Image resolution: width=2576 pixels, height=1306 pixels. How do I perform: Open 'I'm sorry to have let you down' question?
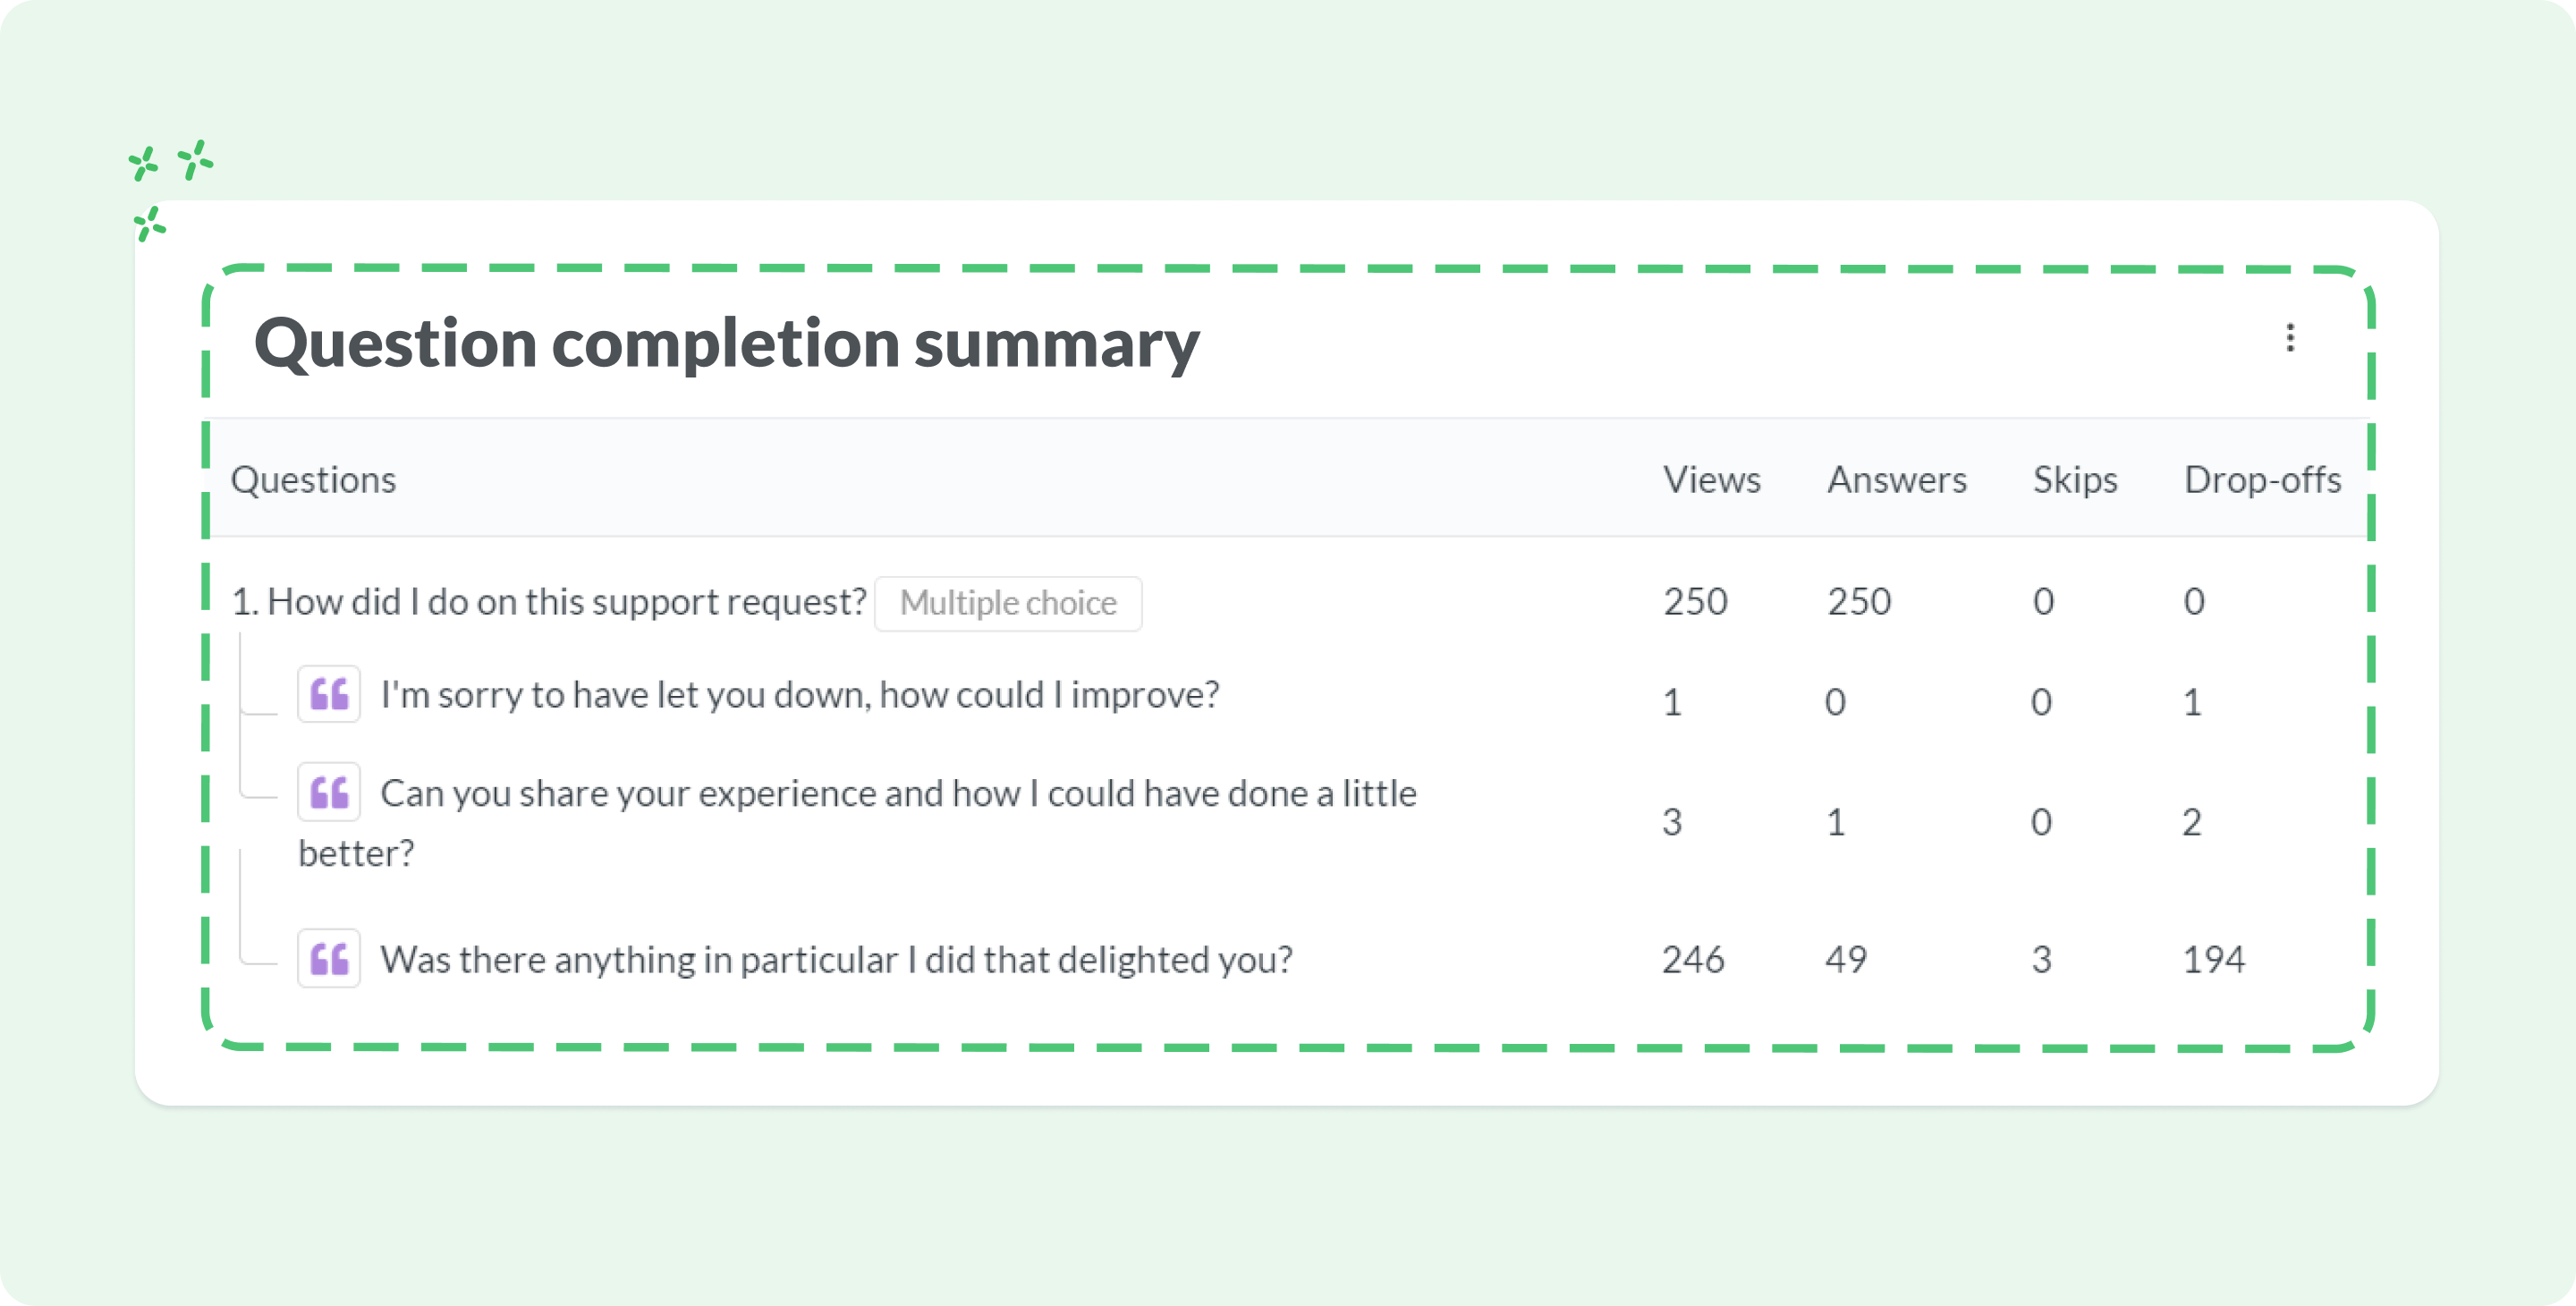[800, 694]
